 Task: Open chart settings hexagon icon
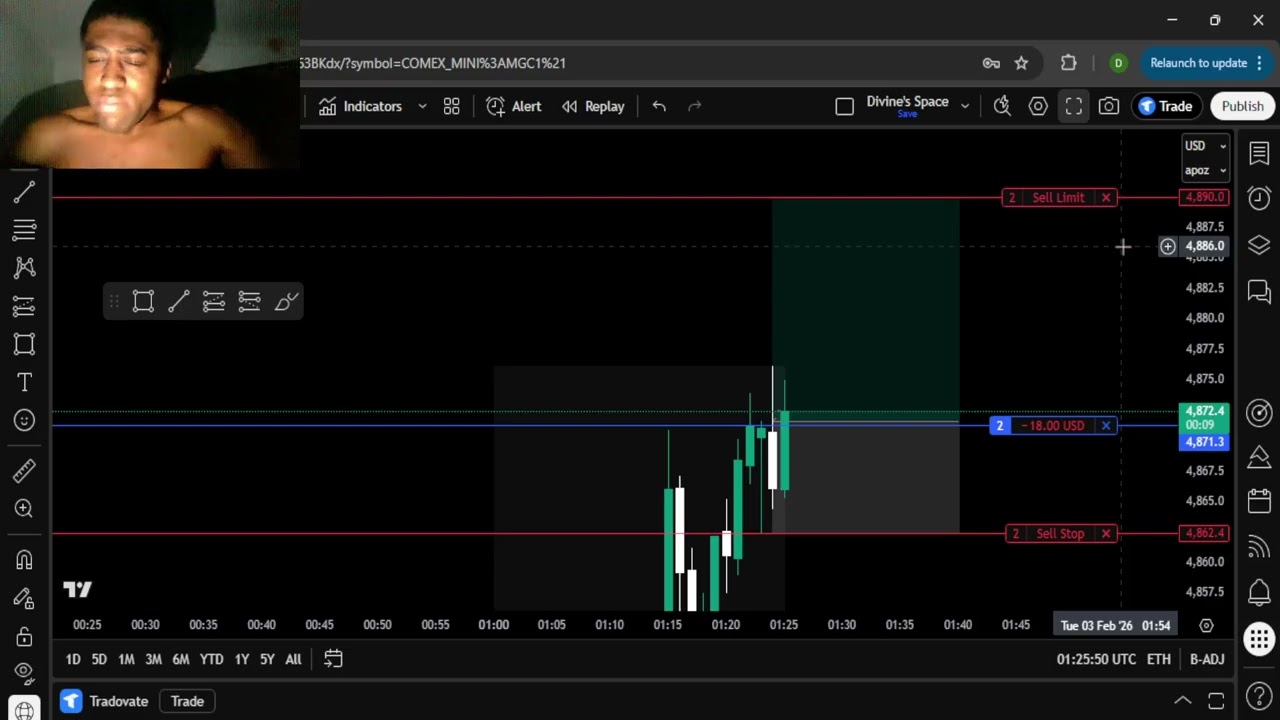[1038, 106]
